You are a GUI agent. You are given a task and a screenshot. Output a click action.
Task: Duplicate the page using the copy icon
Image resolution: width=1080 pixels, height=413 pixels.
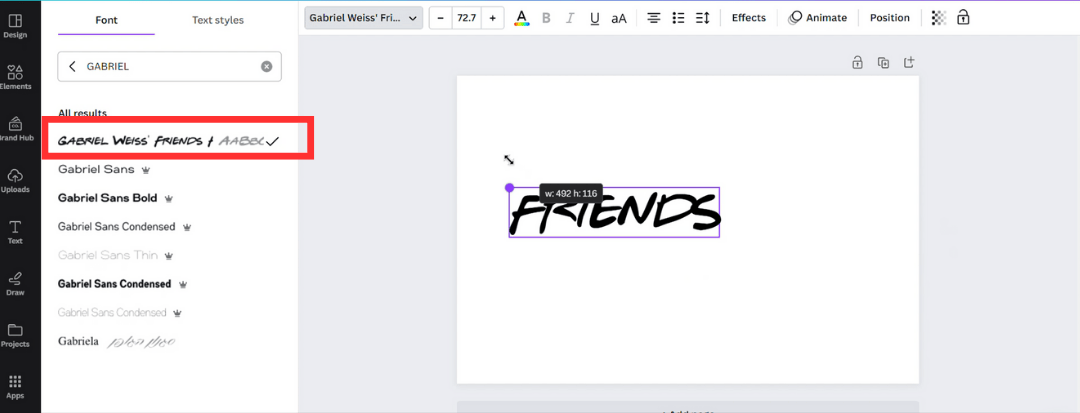click(x=883, y=63)
